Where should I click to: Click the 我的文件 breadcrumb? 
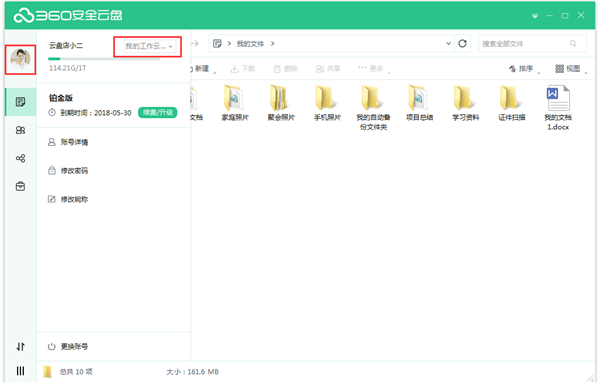[x=250, y=44]
